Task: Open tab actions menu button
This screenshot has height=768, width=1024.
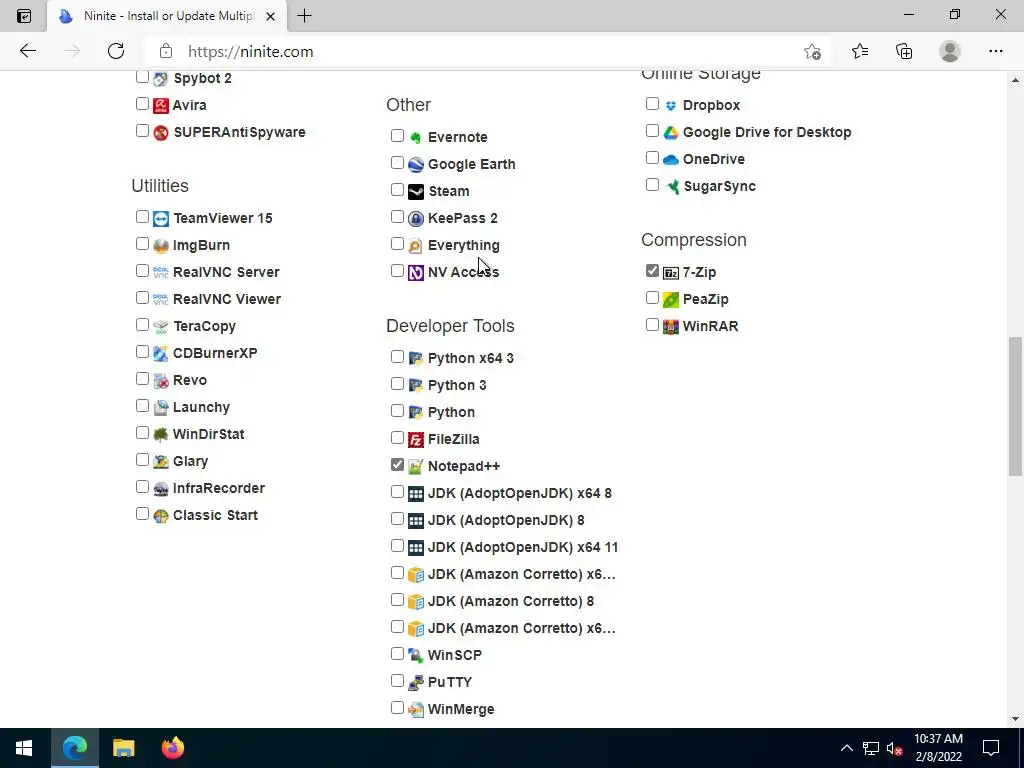Action: coord(24,16)
